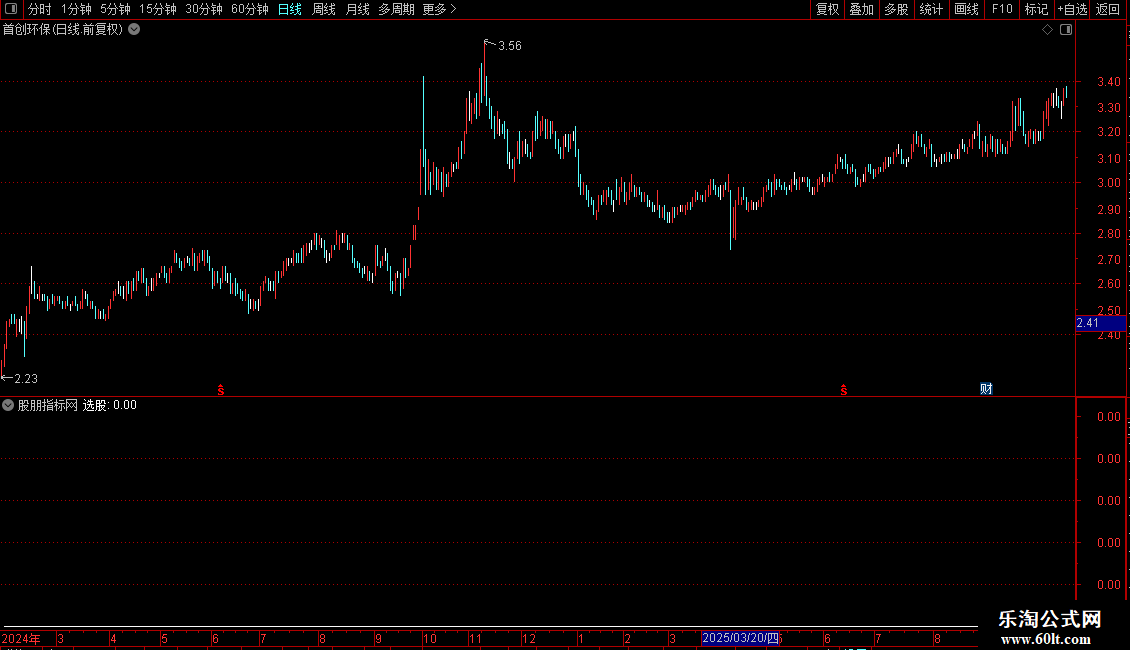Viewport: 1130px width, 650px height.
Task: Click the 2.41 price cursor label
Action: (x=1100, y=323)
